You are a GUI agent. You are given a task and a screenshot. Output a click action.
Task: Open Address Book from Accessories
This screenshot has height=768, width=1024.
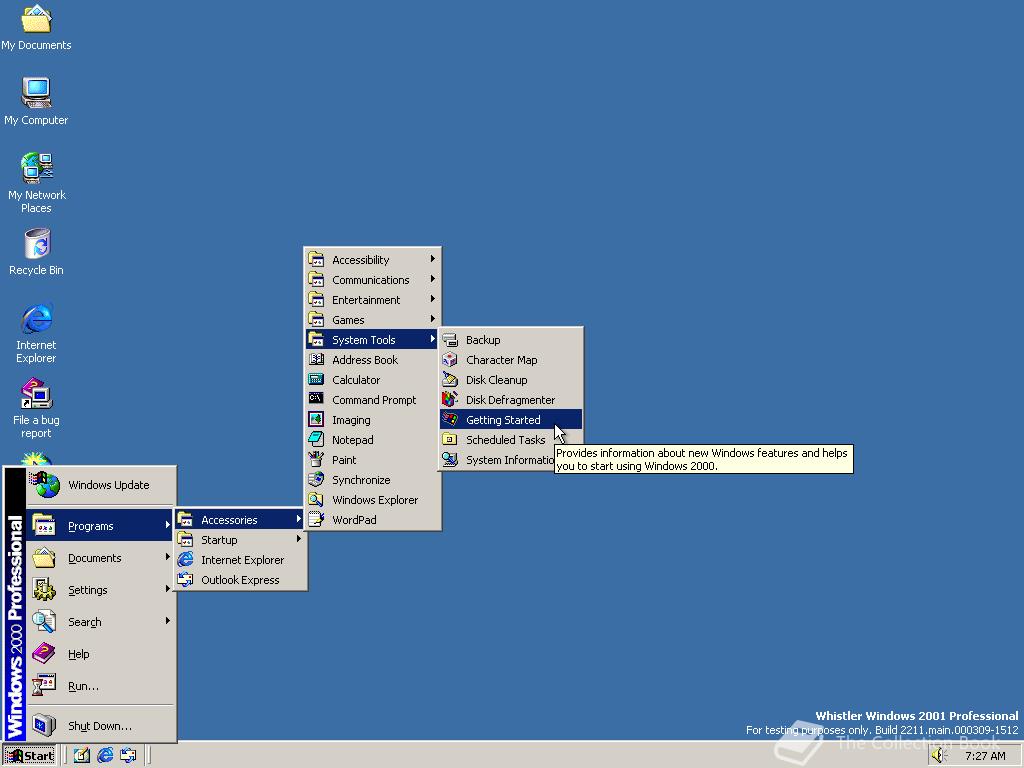coord(372,360)
